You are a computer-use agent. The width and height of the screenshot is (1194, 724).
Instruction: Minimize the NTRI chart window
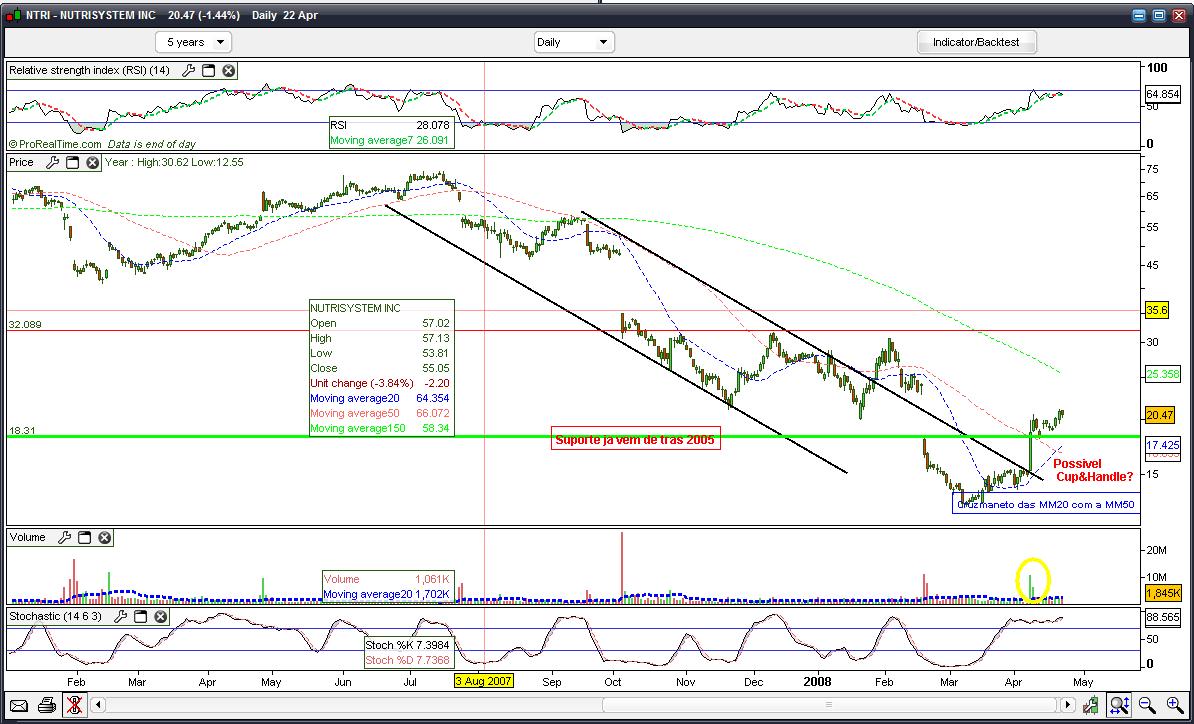pos(1139,15)
